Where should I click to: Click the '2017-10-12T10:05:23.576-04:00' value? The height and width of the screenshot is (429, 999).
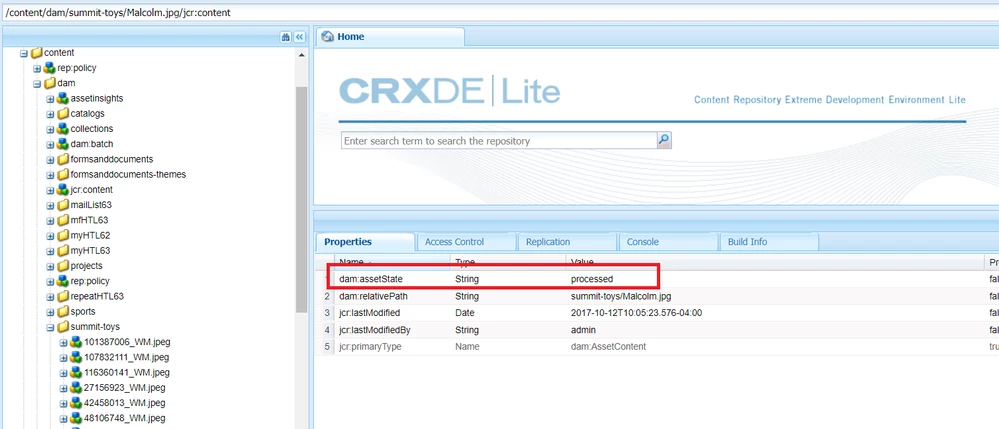[636, 313]
